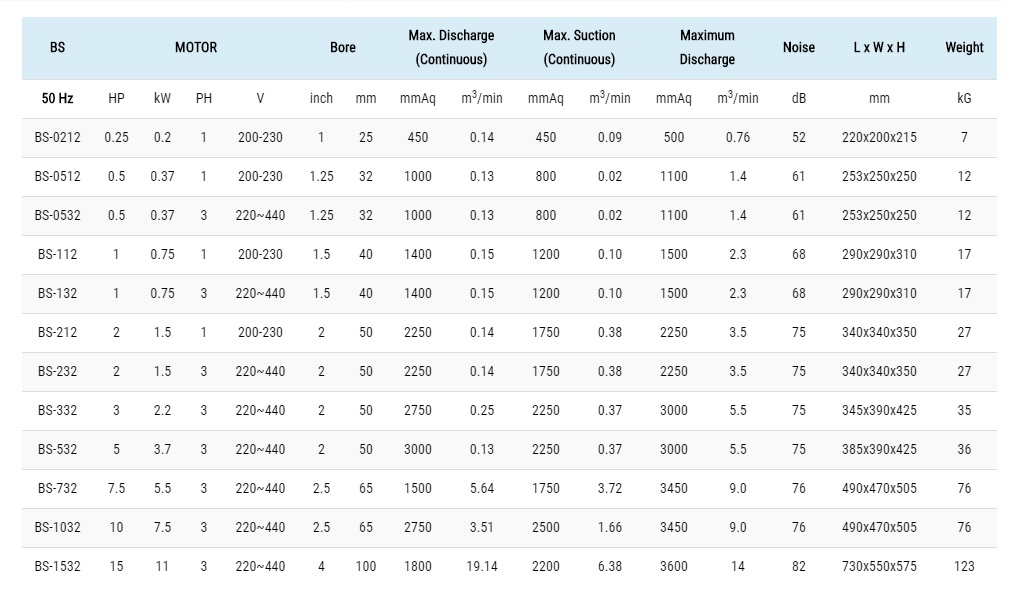Click the 50 Hz subheader label

coord(57,98)
